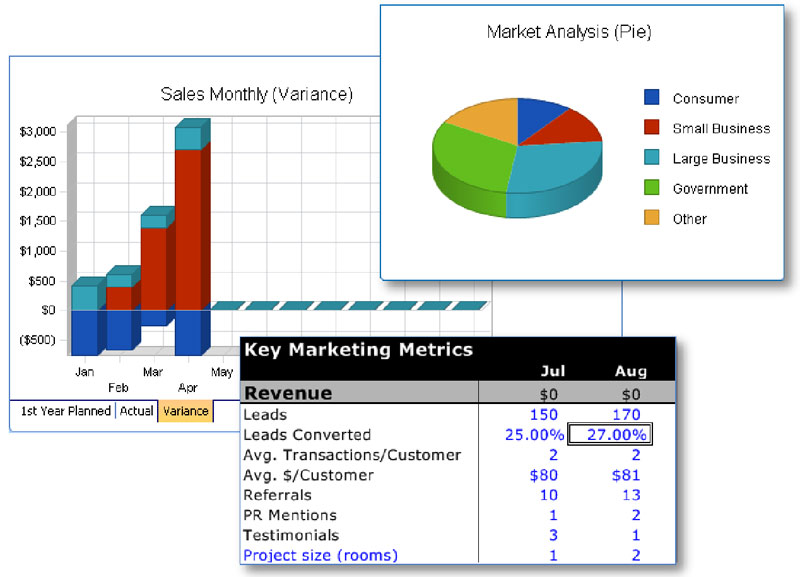Click the Market Analysis (Pie) chart title
This screenshot has height=577, width=800.
coord(569,33)
